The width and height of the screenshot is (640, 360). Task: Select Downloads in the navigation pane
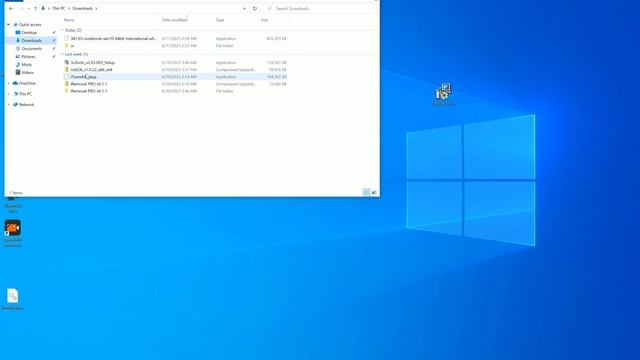pos(31,40)
